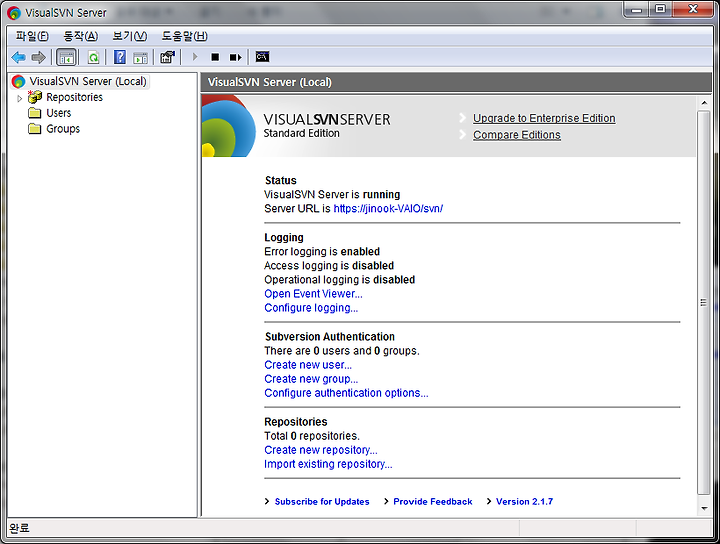Click Configure logging link

[x=311, y=308]
